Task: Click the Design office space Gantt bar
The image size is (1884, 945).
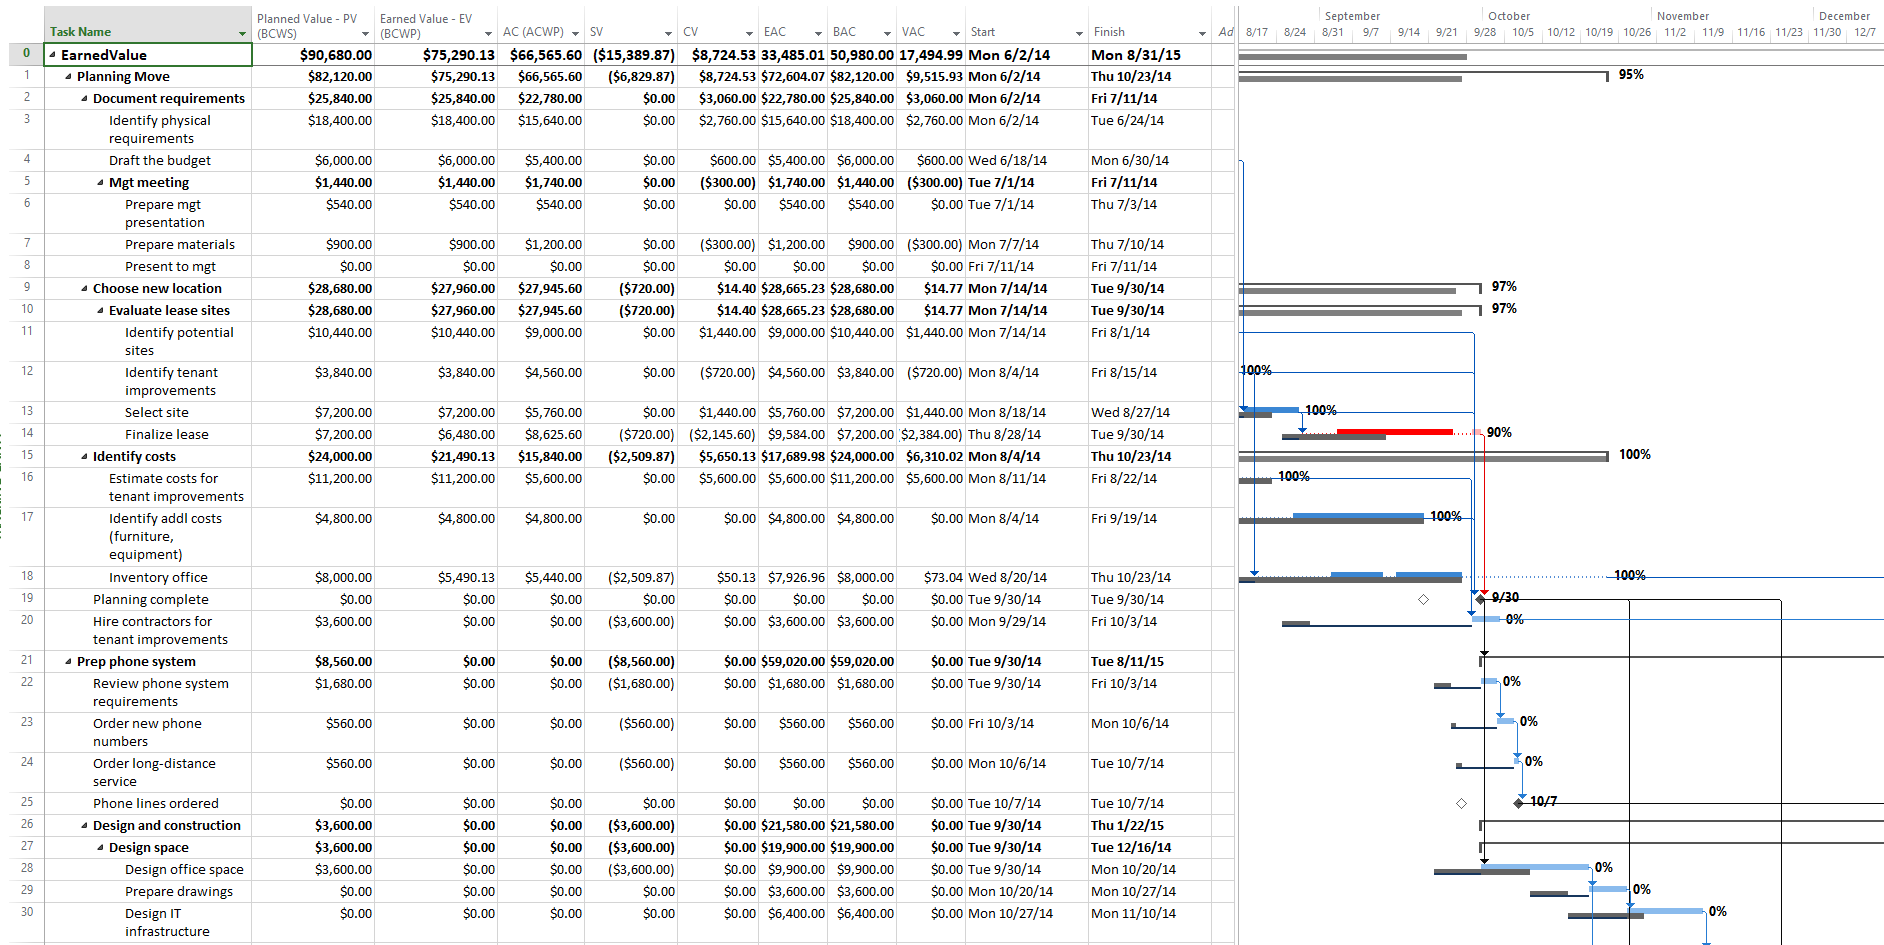Action: point(1536,867)
